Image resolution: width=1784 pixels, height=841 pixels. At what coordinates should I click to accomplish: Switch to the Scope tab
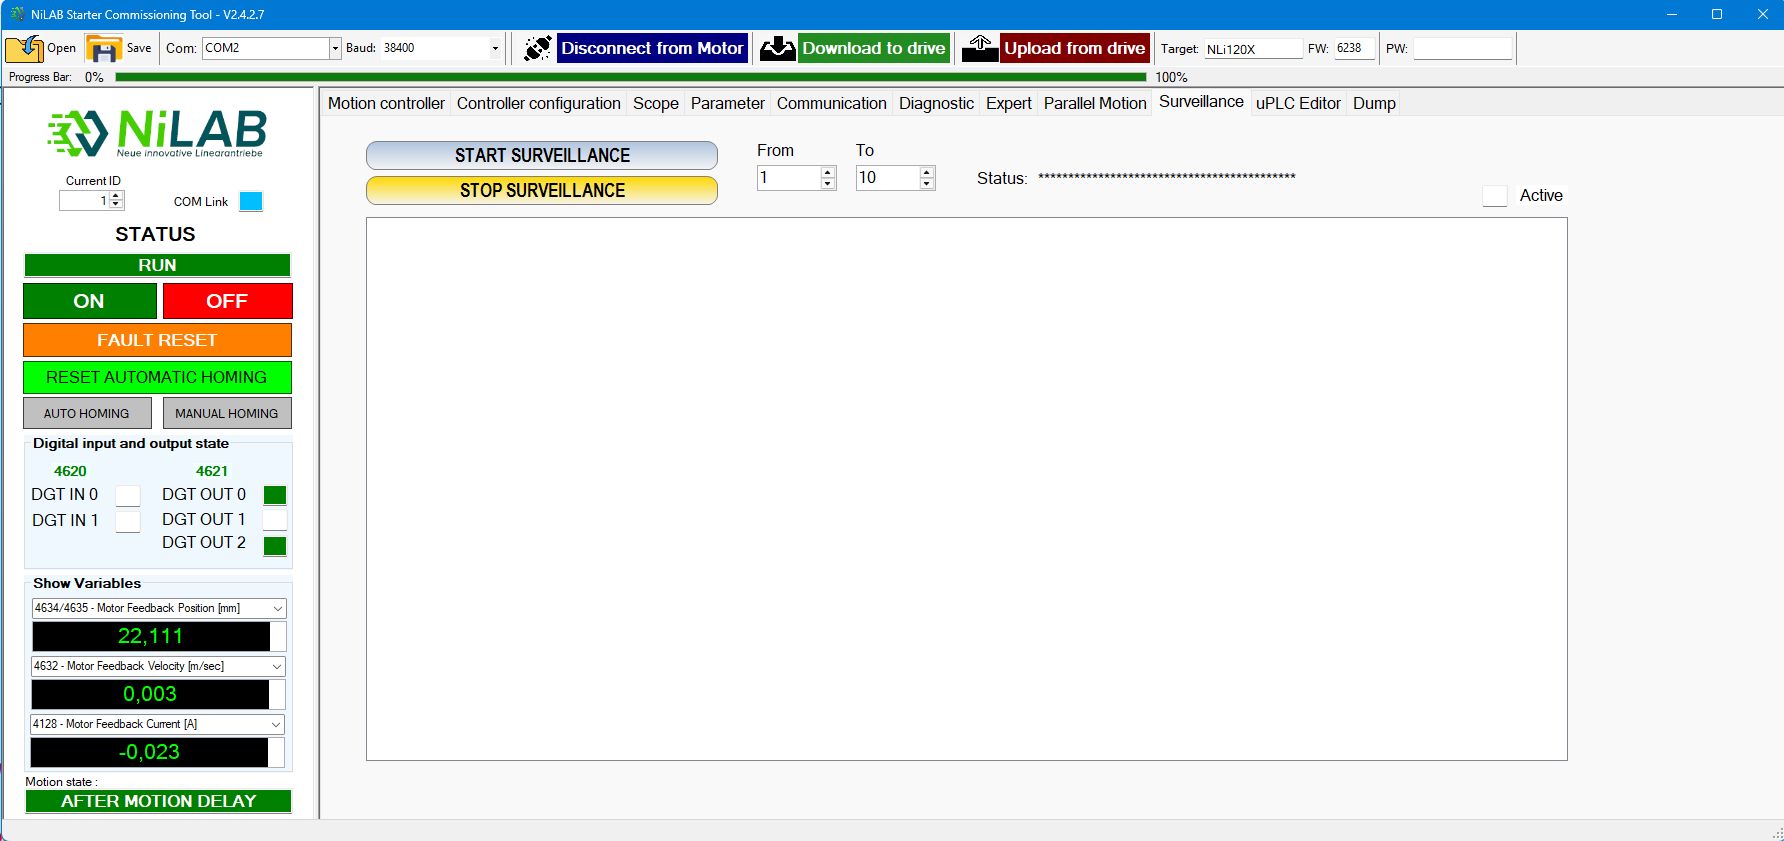(x=655, y=103)
